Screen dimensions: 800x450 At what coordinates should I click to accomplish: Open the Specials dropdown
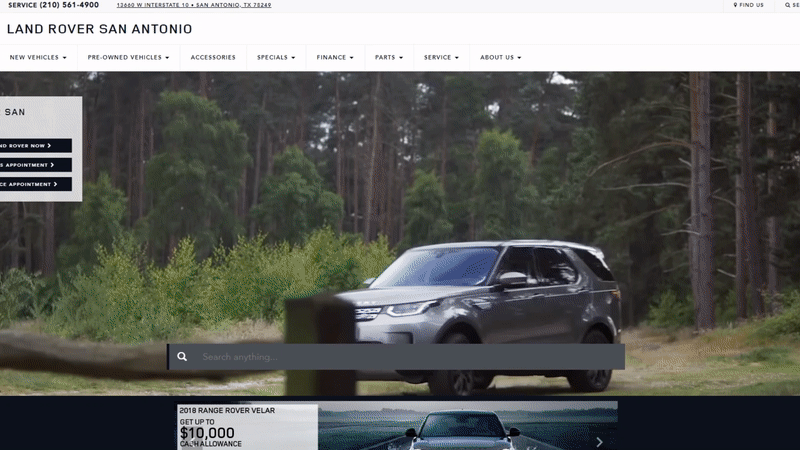276,58
